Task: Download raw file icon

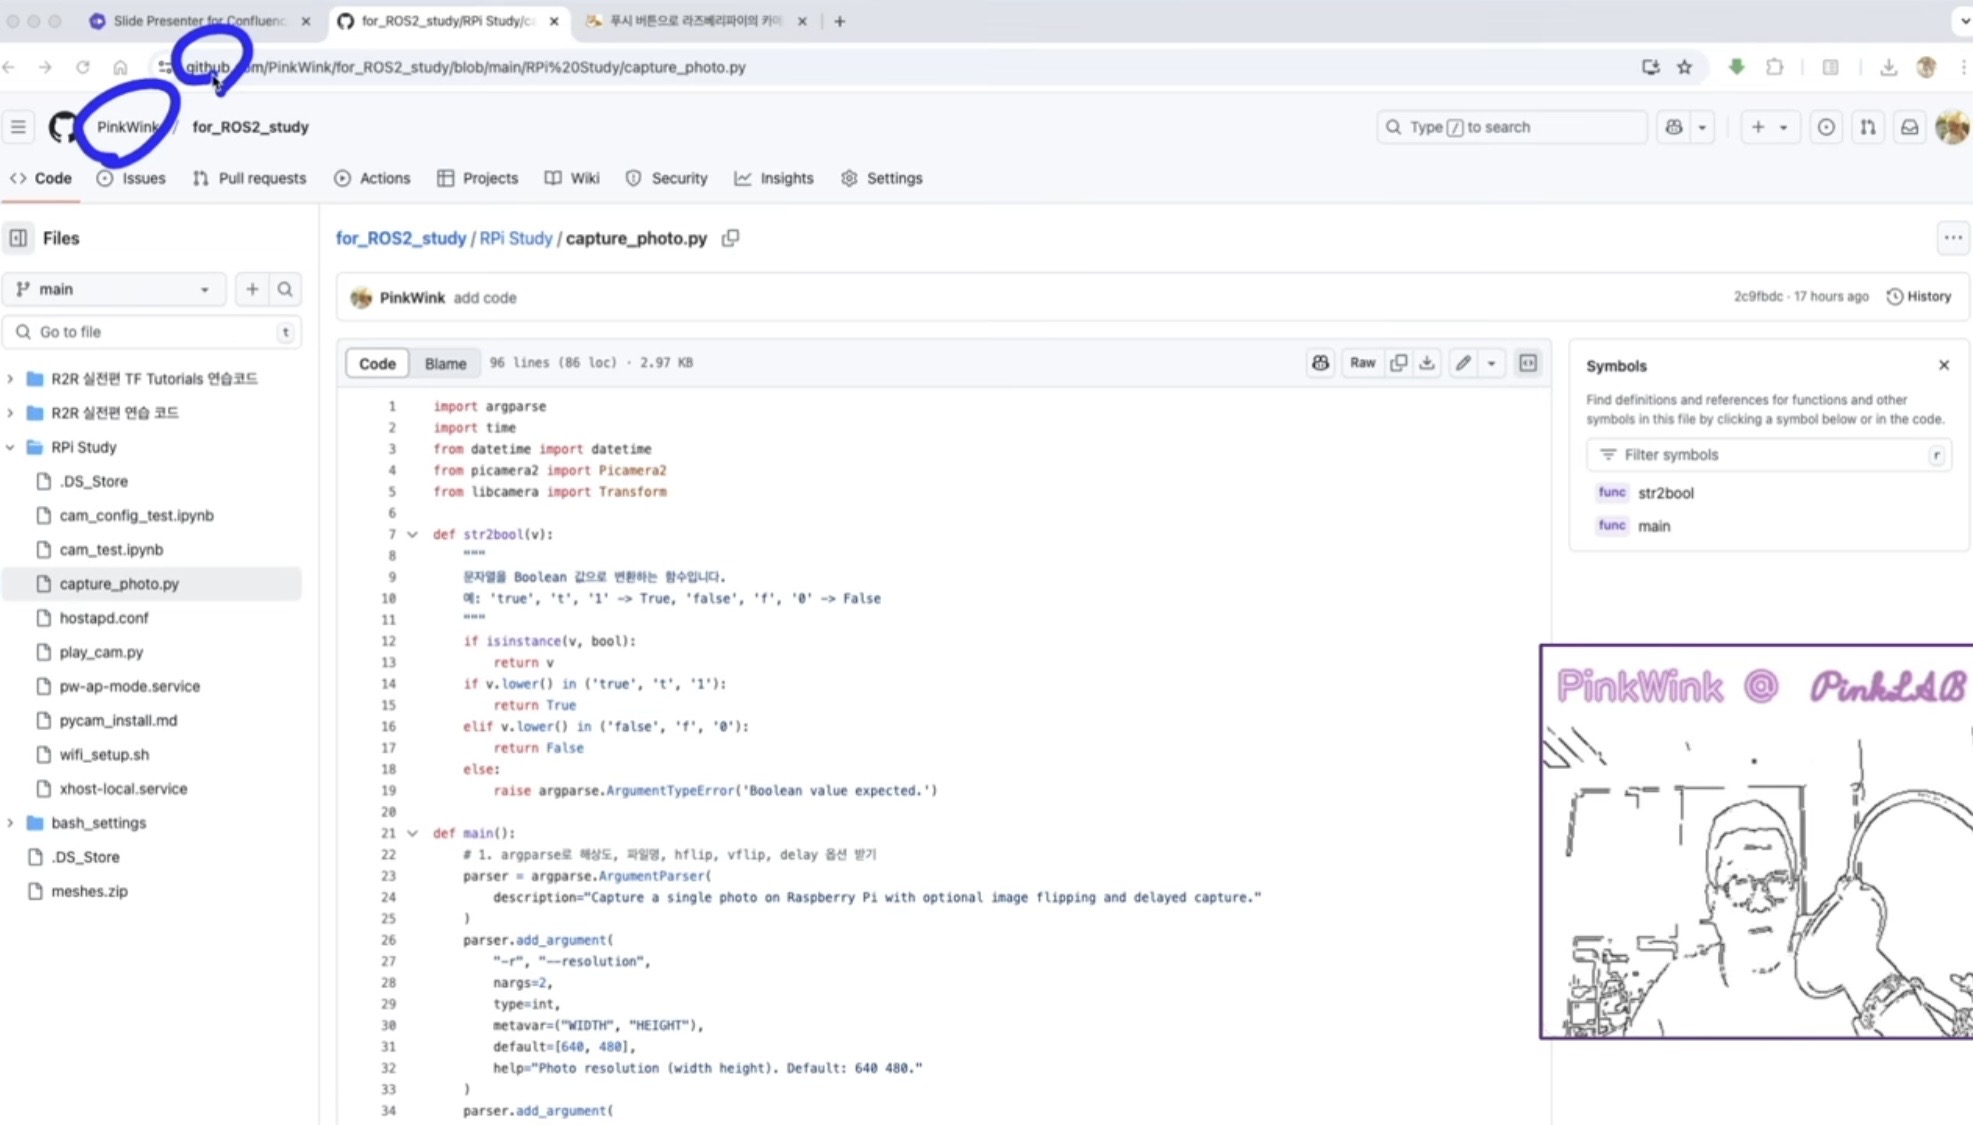Action: (1427, 363)
